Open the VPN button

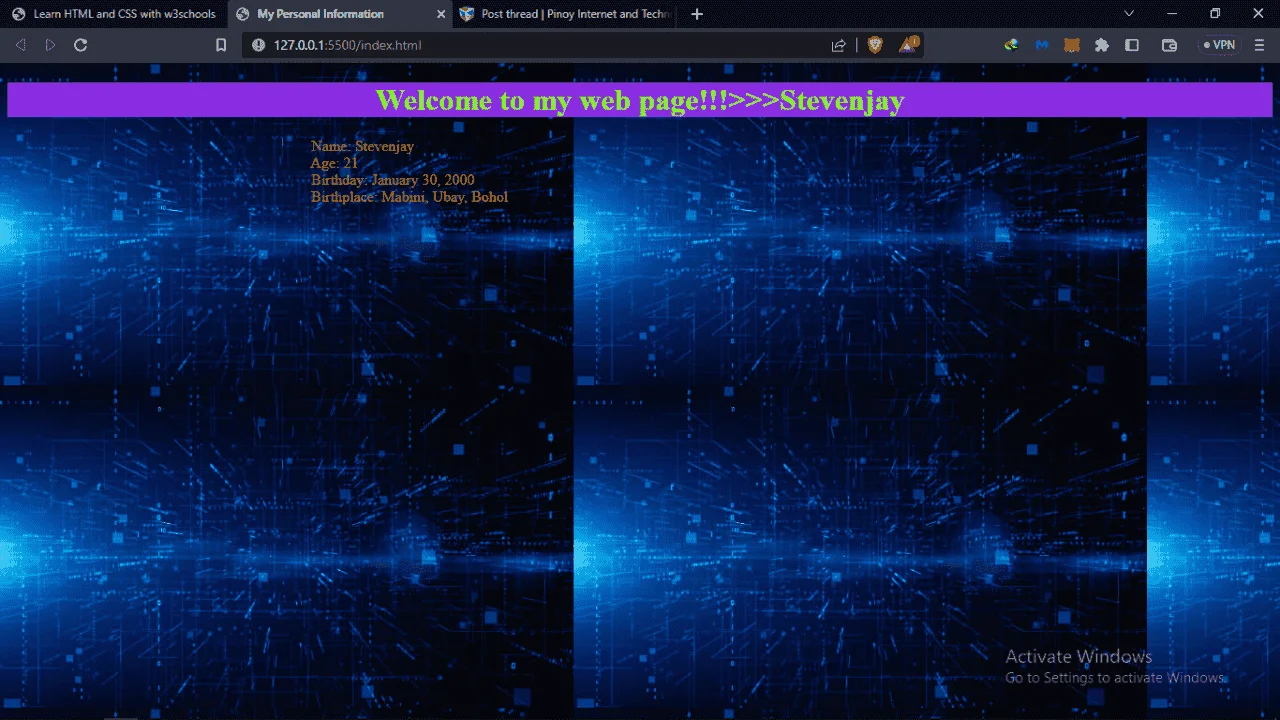[1219, 45]
